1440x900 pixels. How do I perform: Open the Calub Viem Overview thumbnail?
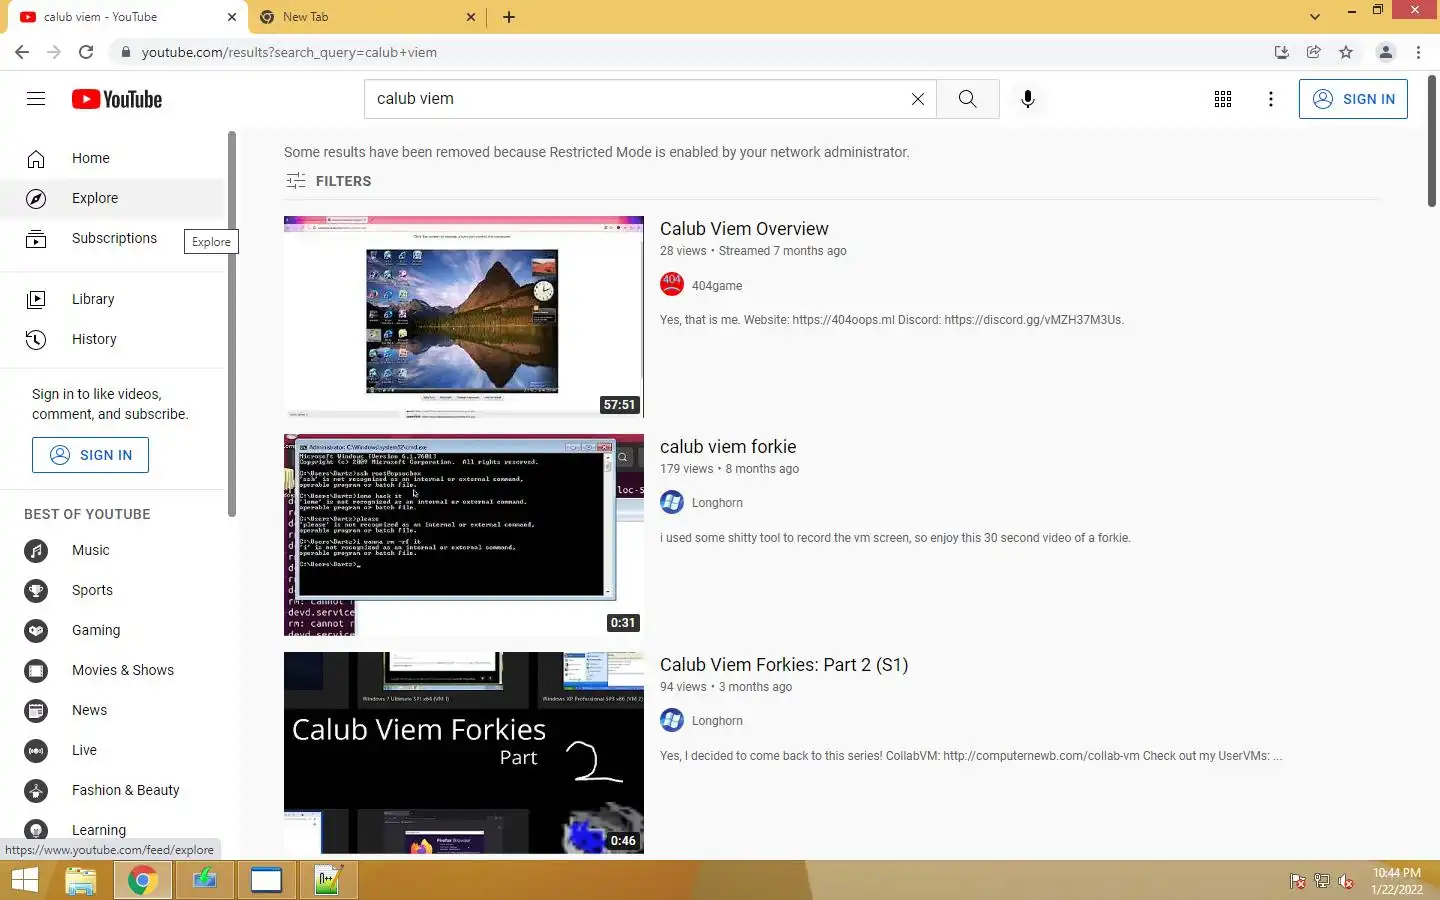464,317
